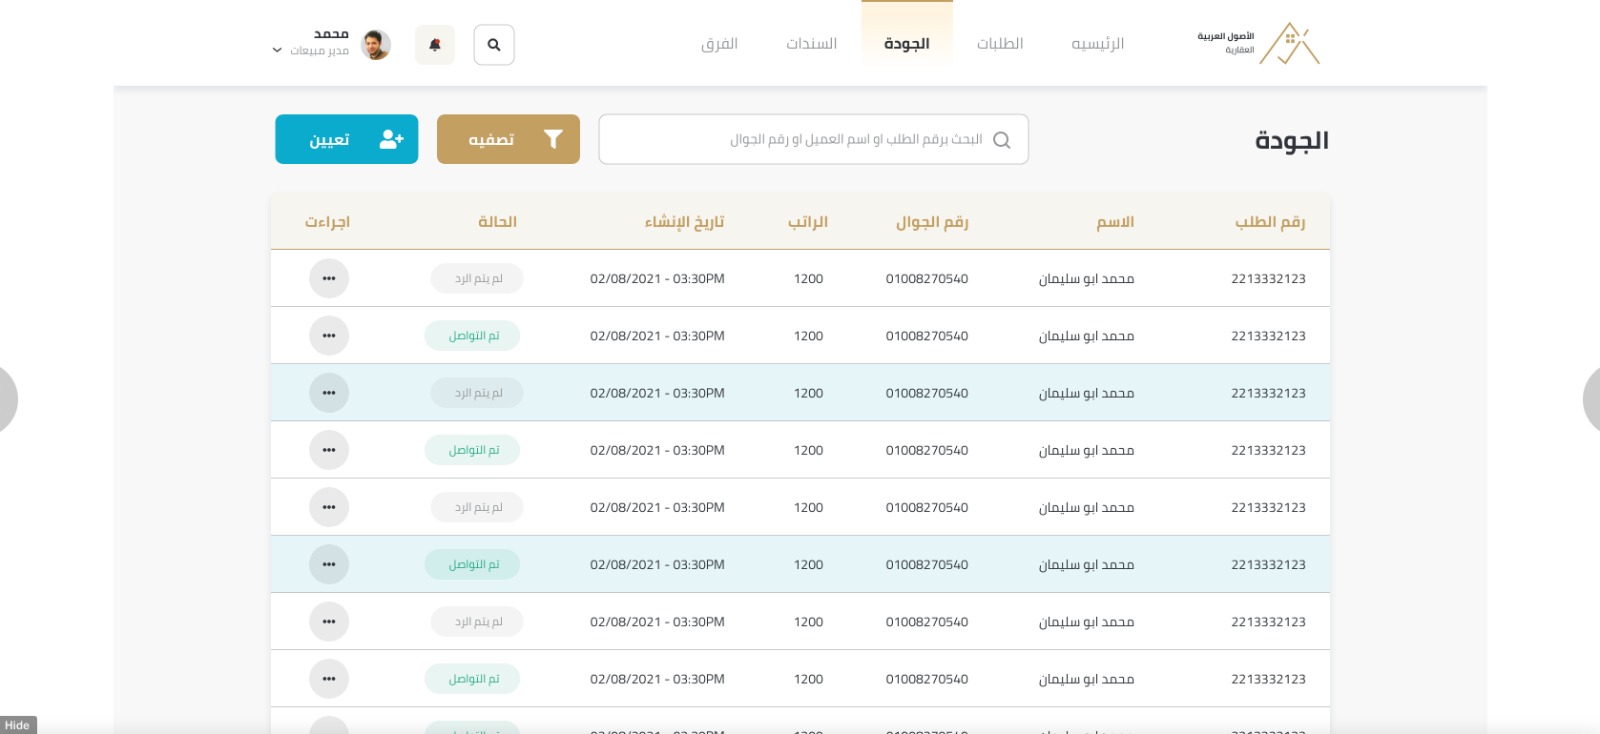Open actions menu of the first table row
Image resolution: width=1600 pixels, height=734 pixels.
[329, 278]
